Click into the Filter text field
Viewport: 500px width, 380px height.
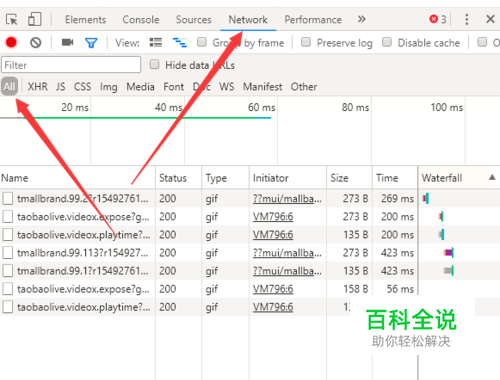pos(71,65)
